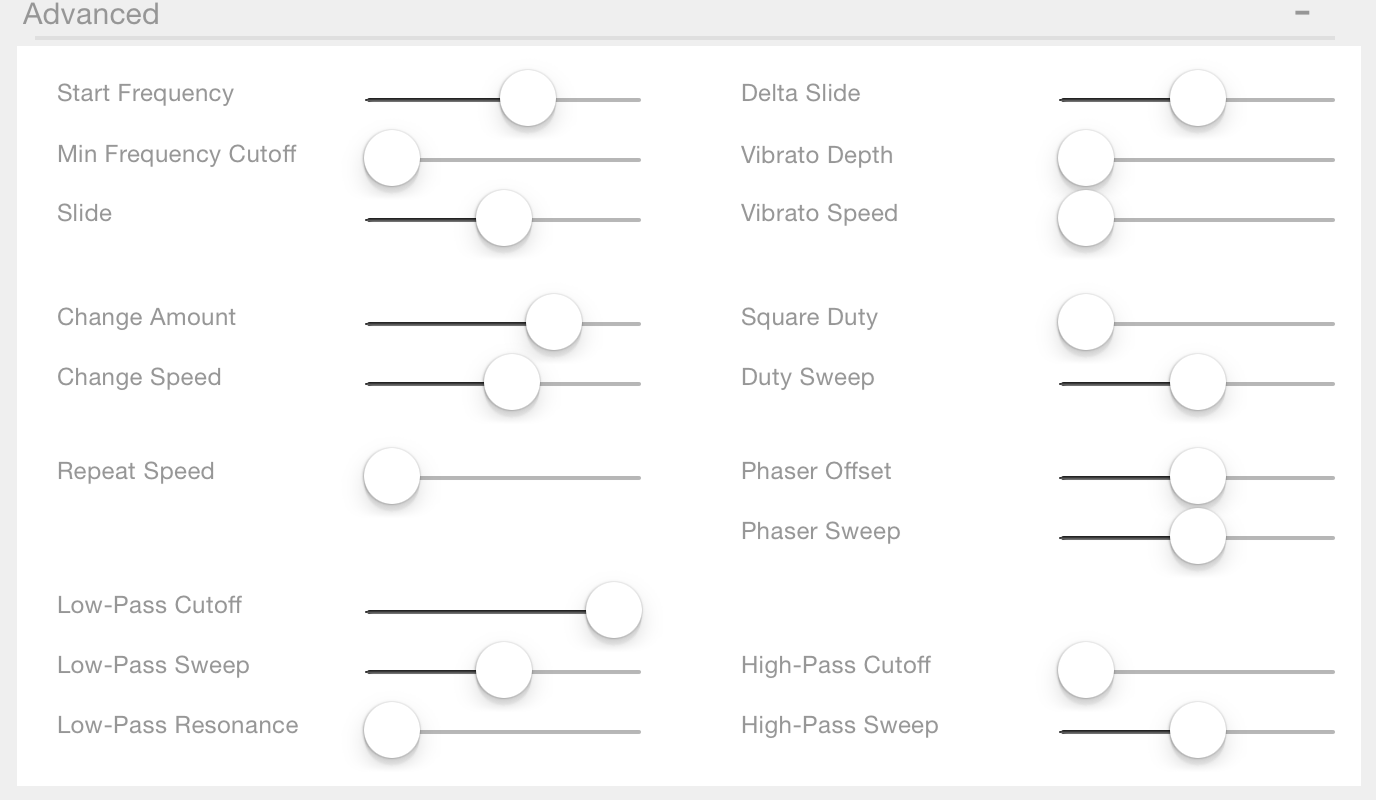The image size is (1376, 800).
Task: Click the Slide slider handle
Action: [504, 218]
